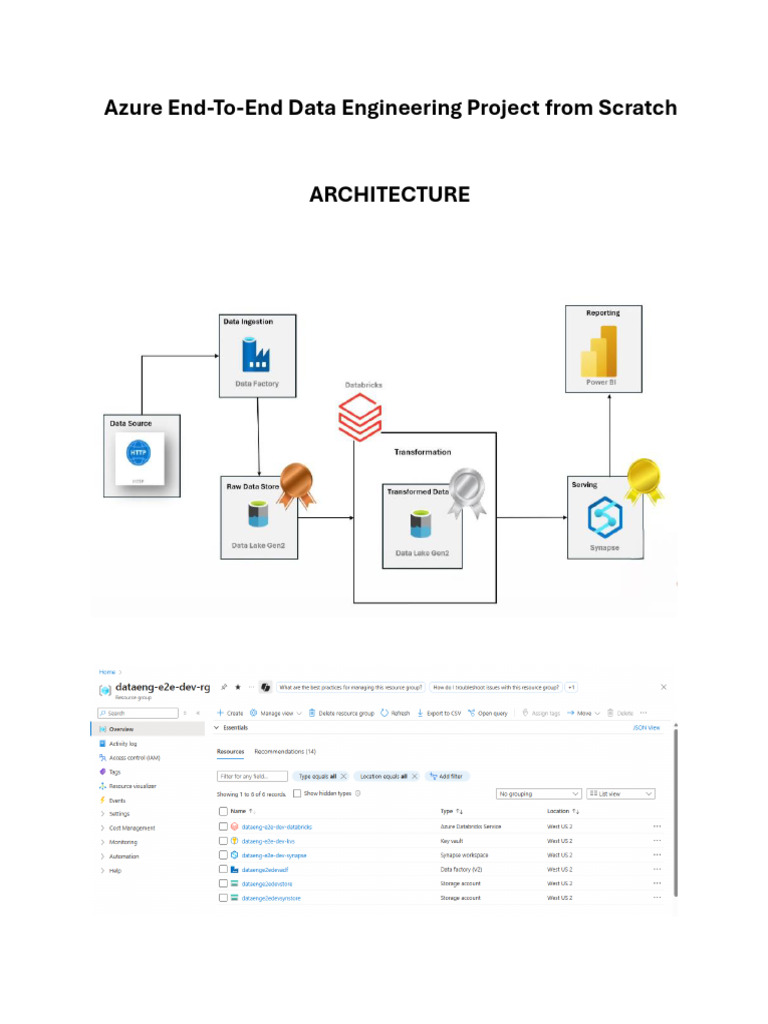The height and width of the screenshot is (1024, 768).
Task: Open the Move dropdown in the toolbar
Action: pos(583,713)
